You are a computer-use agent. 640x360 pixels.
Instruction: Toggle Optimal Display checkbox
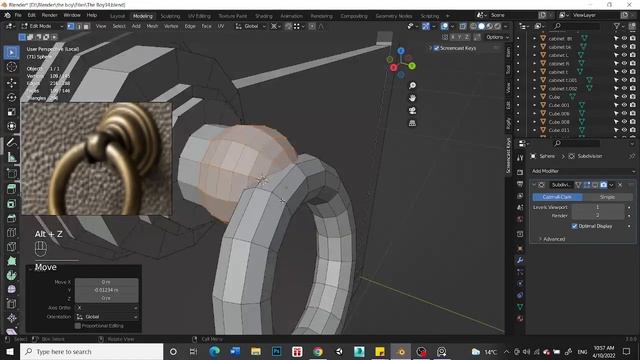pos(574,226)
